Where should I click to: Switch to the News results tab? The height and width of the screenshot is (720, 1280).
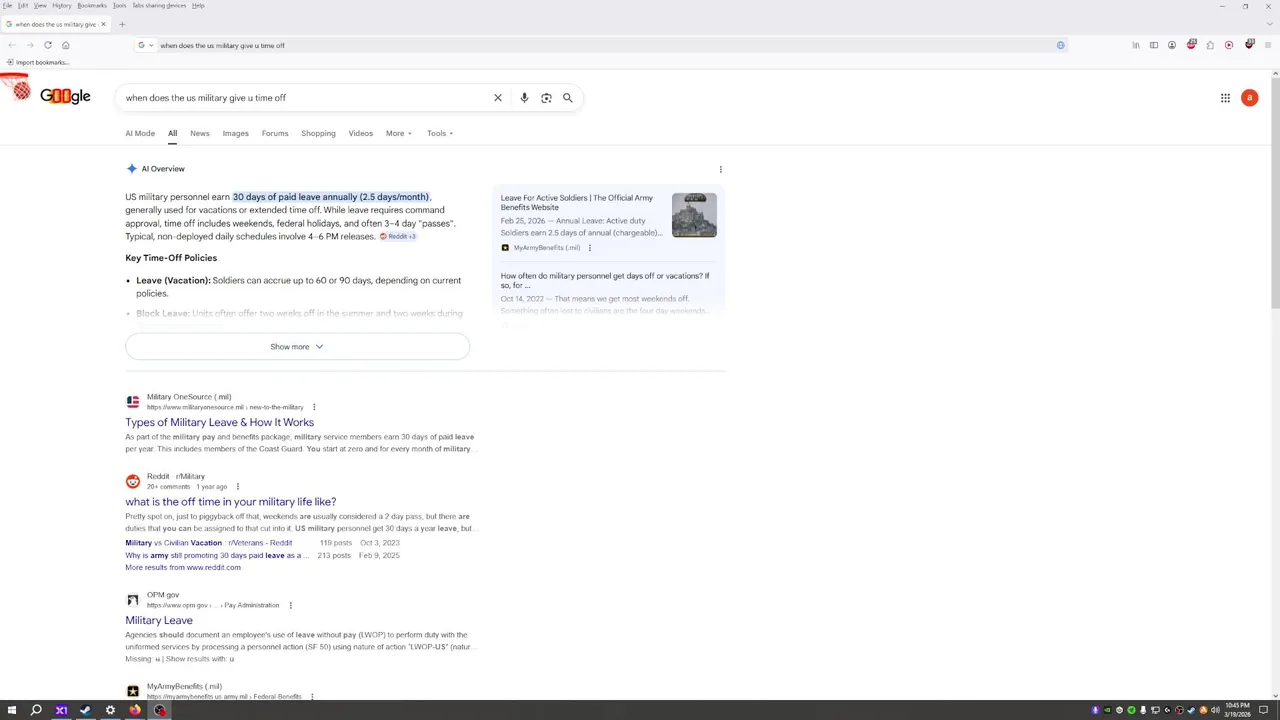pos(200,133)
